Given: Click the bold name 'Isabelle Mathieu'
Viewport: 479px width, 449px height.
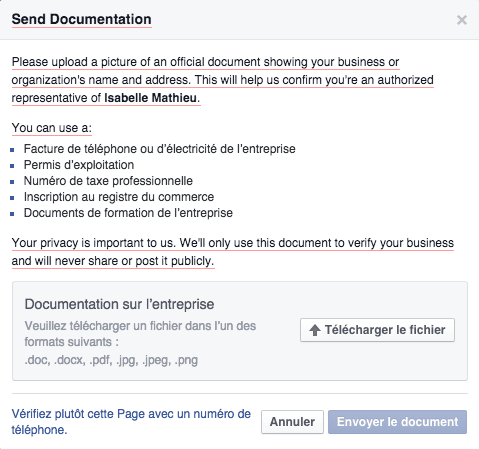Looking at the screenshot, I should point(150,98).
